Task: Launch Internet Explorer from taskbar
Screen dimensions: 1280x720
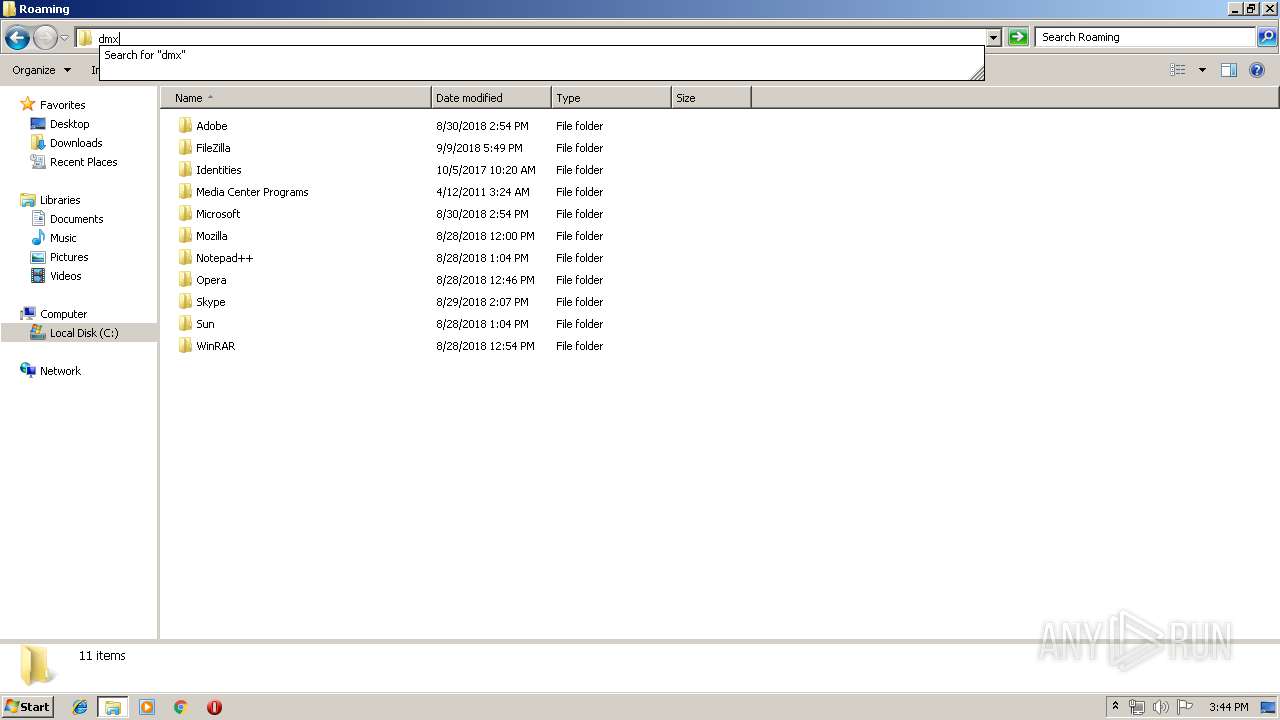Action: (80, 707)
